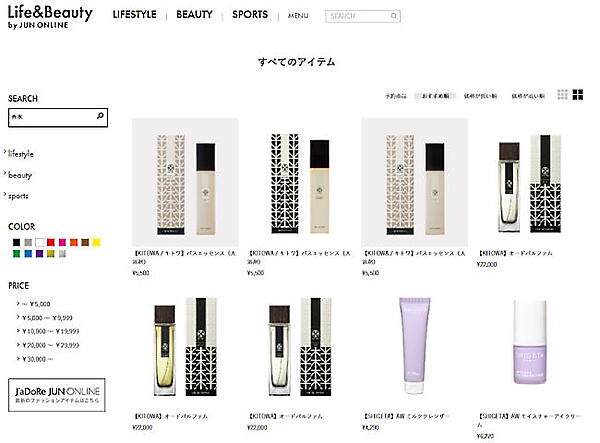Open the SHIGETA AW milk cleanser tube thumbnail

[414, 345]
